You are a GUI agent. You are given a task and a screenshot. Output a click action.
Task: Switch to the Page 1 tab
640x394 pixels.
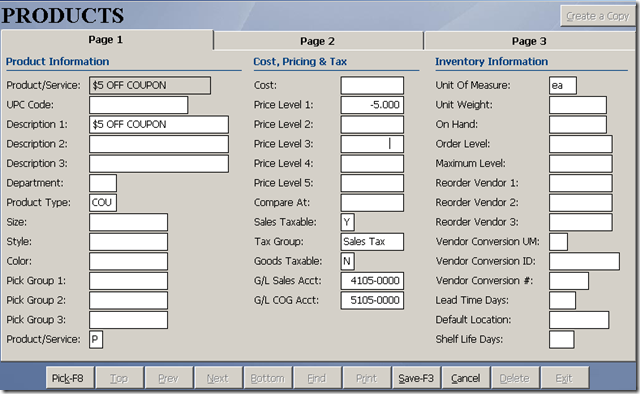pos(106,40)
